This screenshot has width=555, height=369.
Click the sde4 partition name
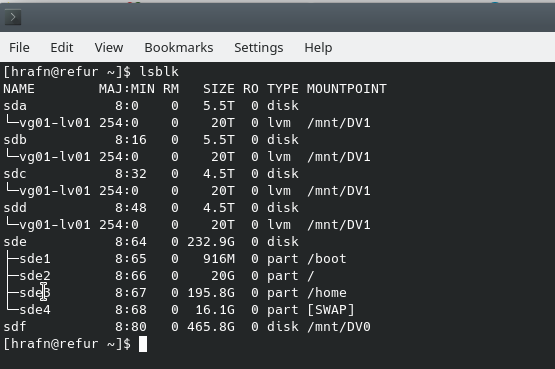[35, 310]
